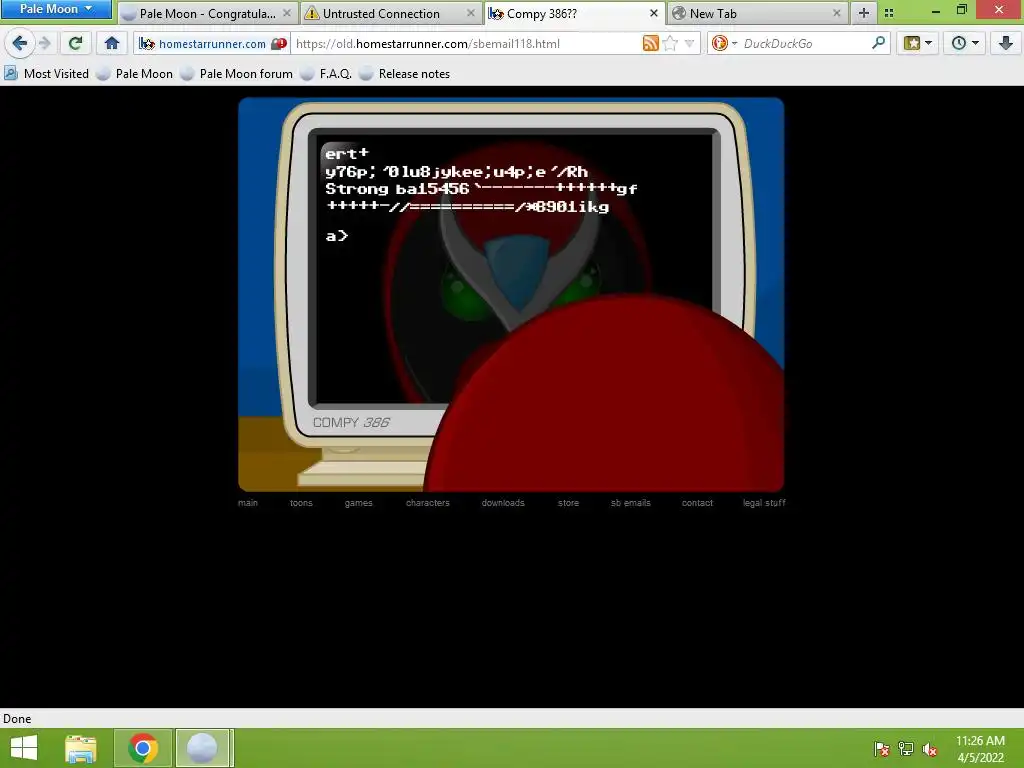Image resolution: width=1024 pixels, height=768 pixels.
Task: Open the DuckDuckGo search engine selector
Action: (724, 44)
